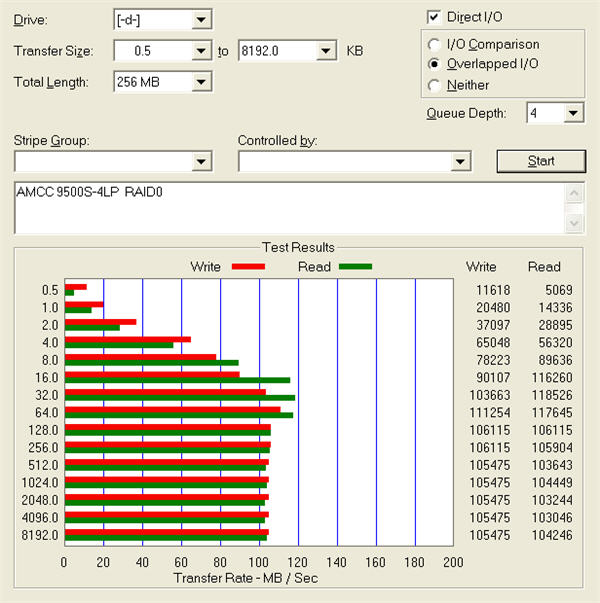Viewport: 600px width, 603px height.
Task: Expand the maximum Transfer Size dropdown (8192.0)
Action: pos(326,51)
